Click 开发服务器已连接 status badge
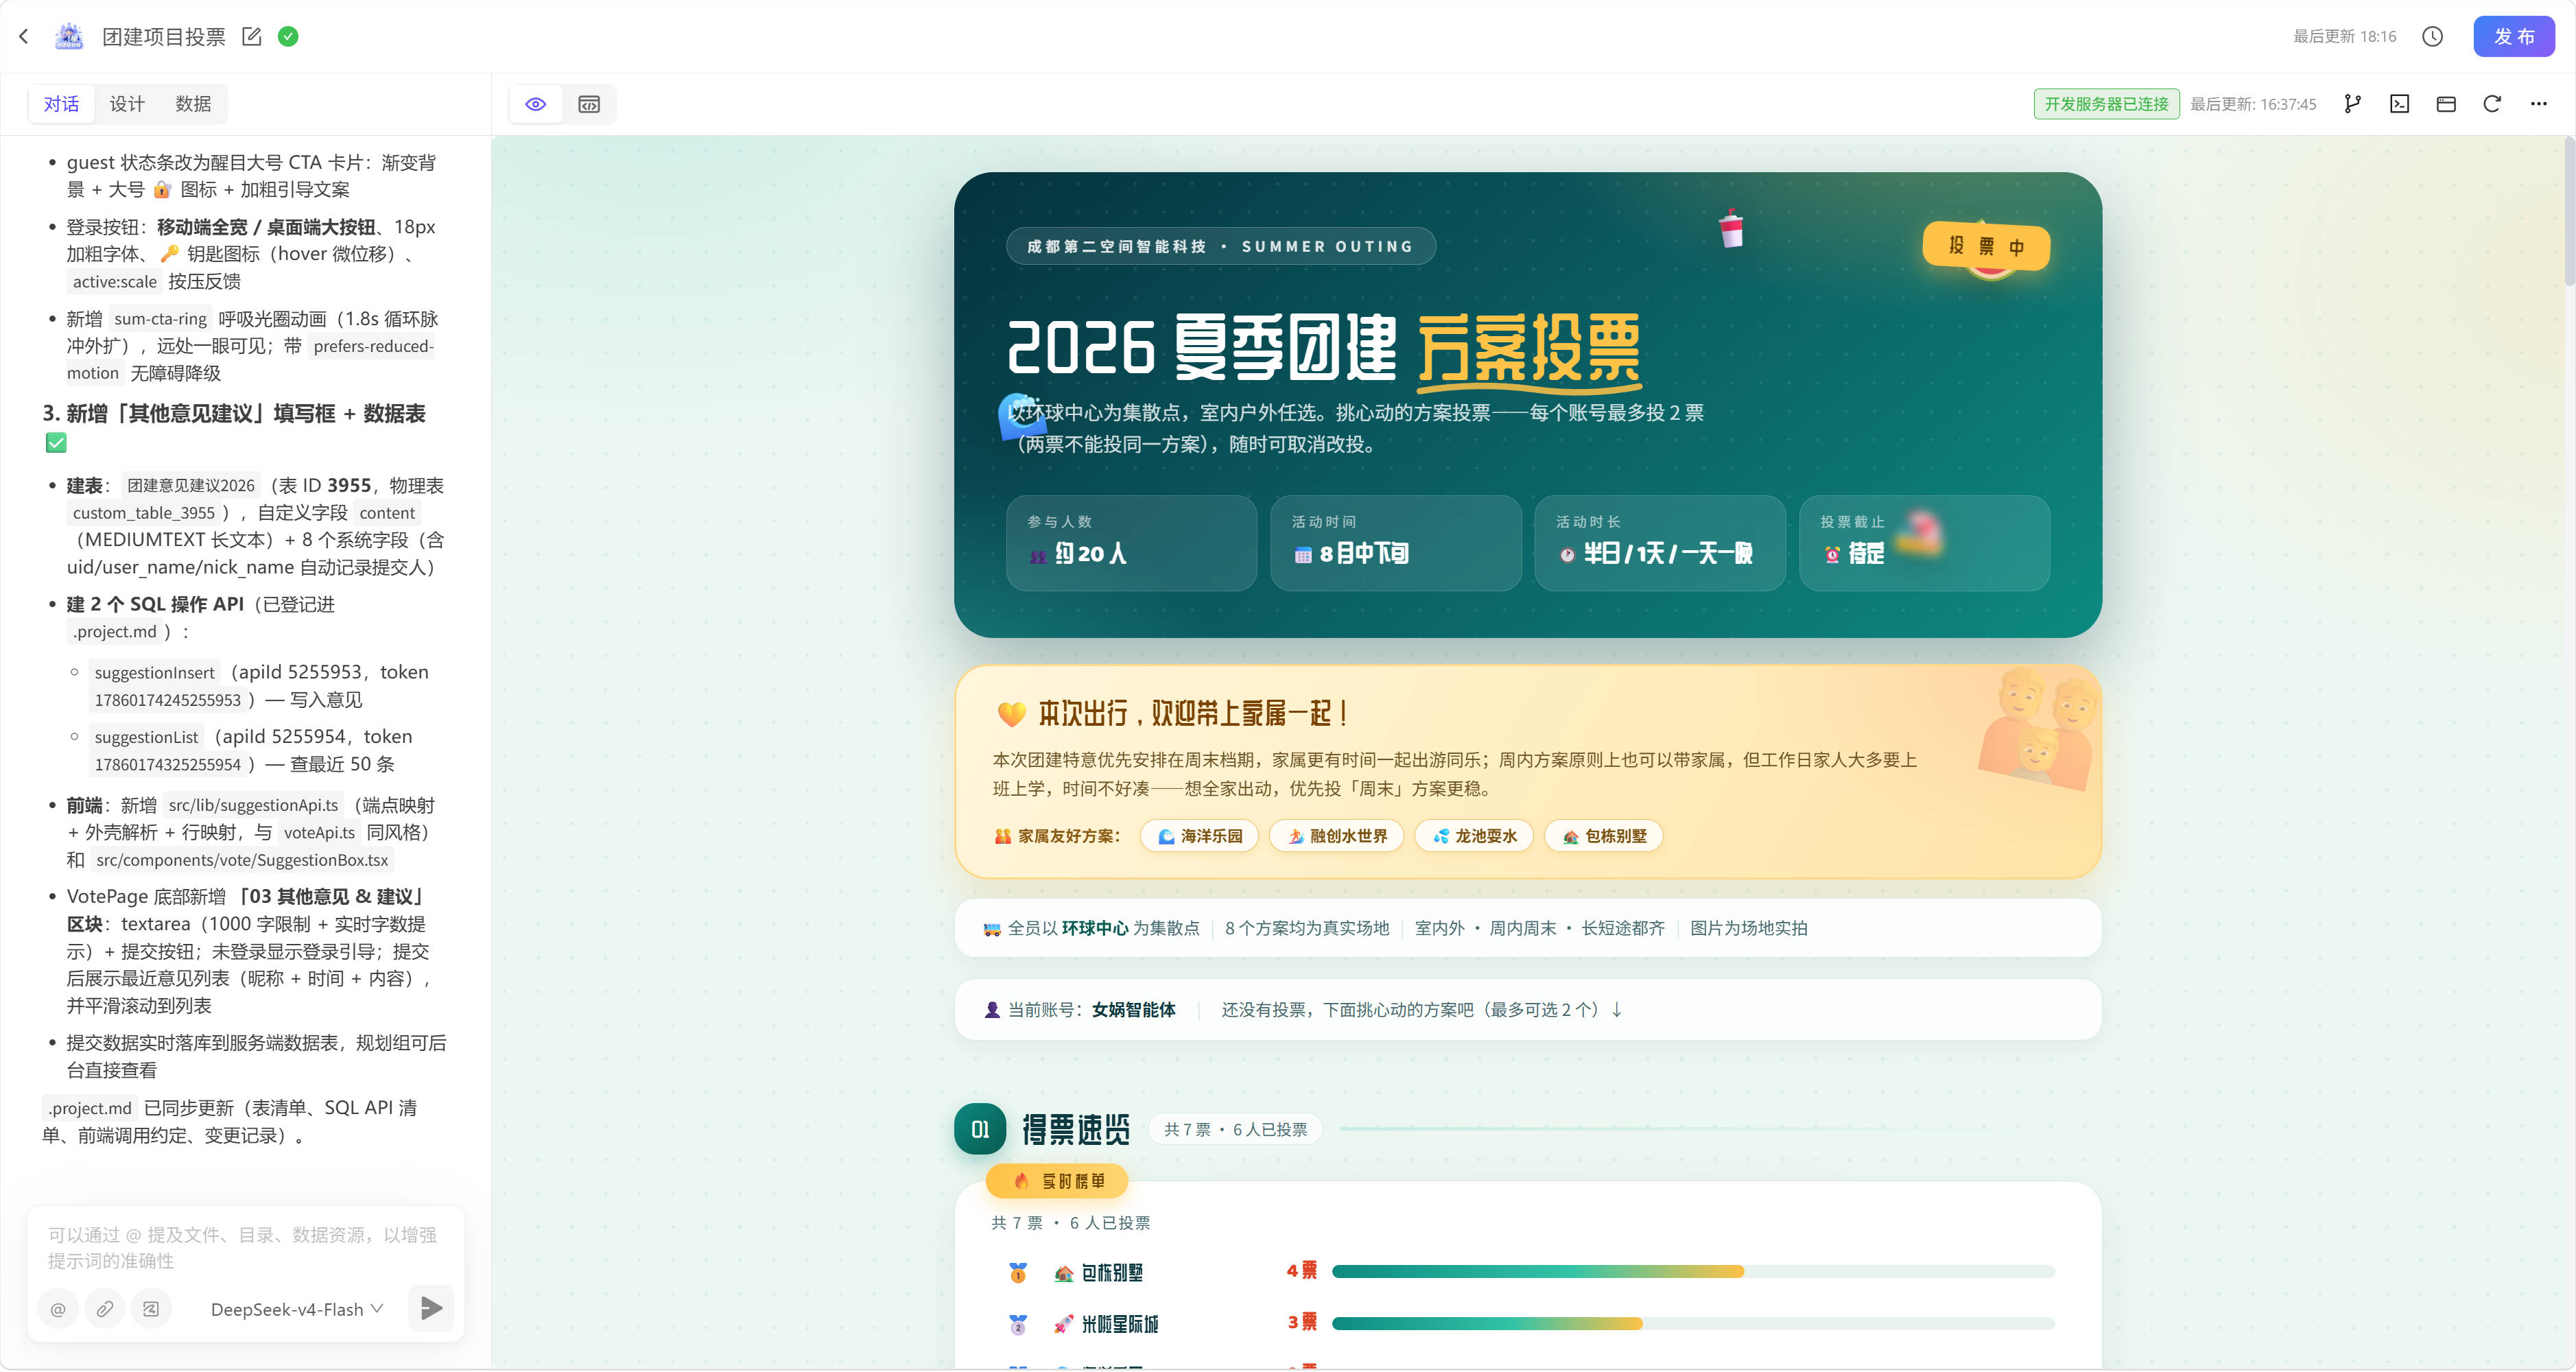The height and width of the screenshot is (1372, 2576). pyautogui.click(x=2106, y=104)
